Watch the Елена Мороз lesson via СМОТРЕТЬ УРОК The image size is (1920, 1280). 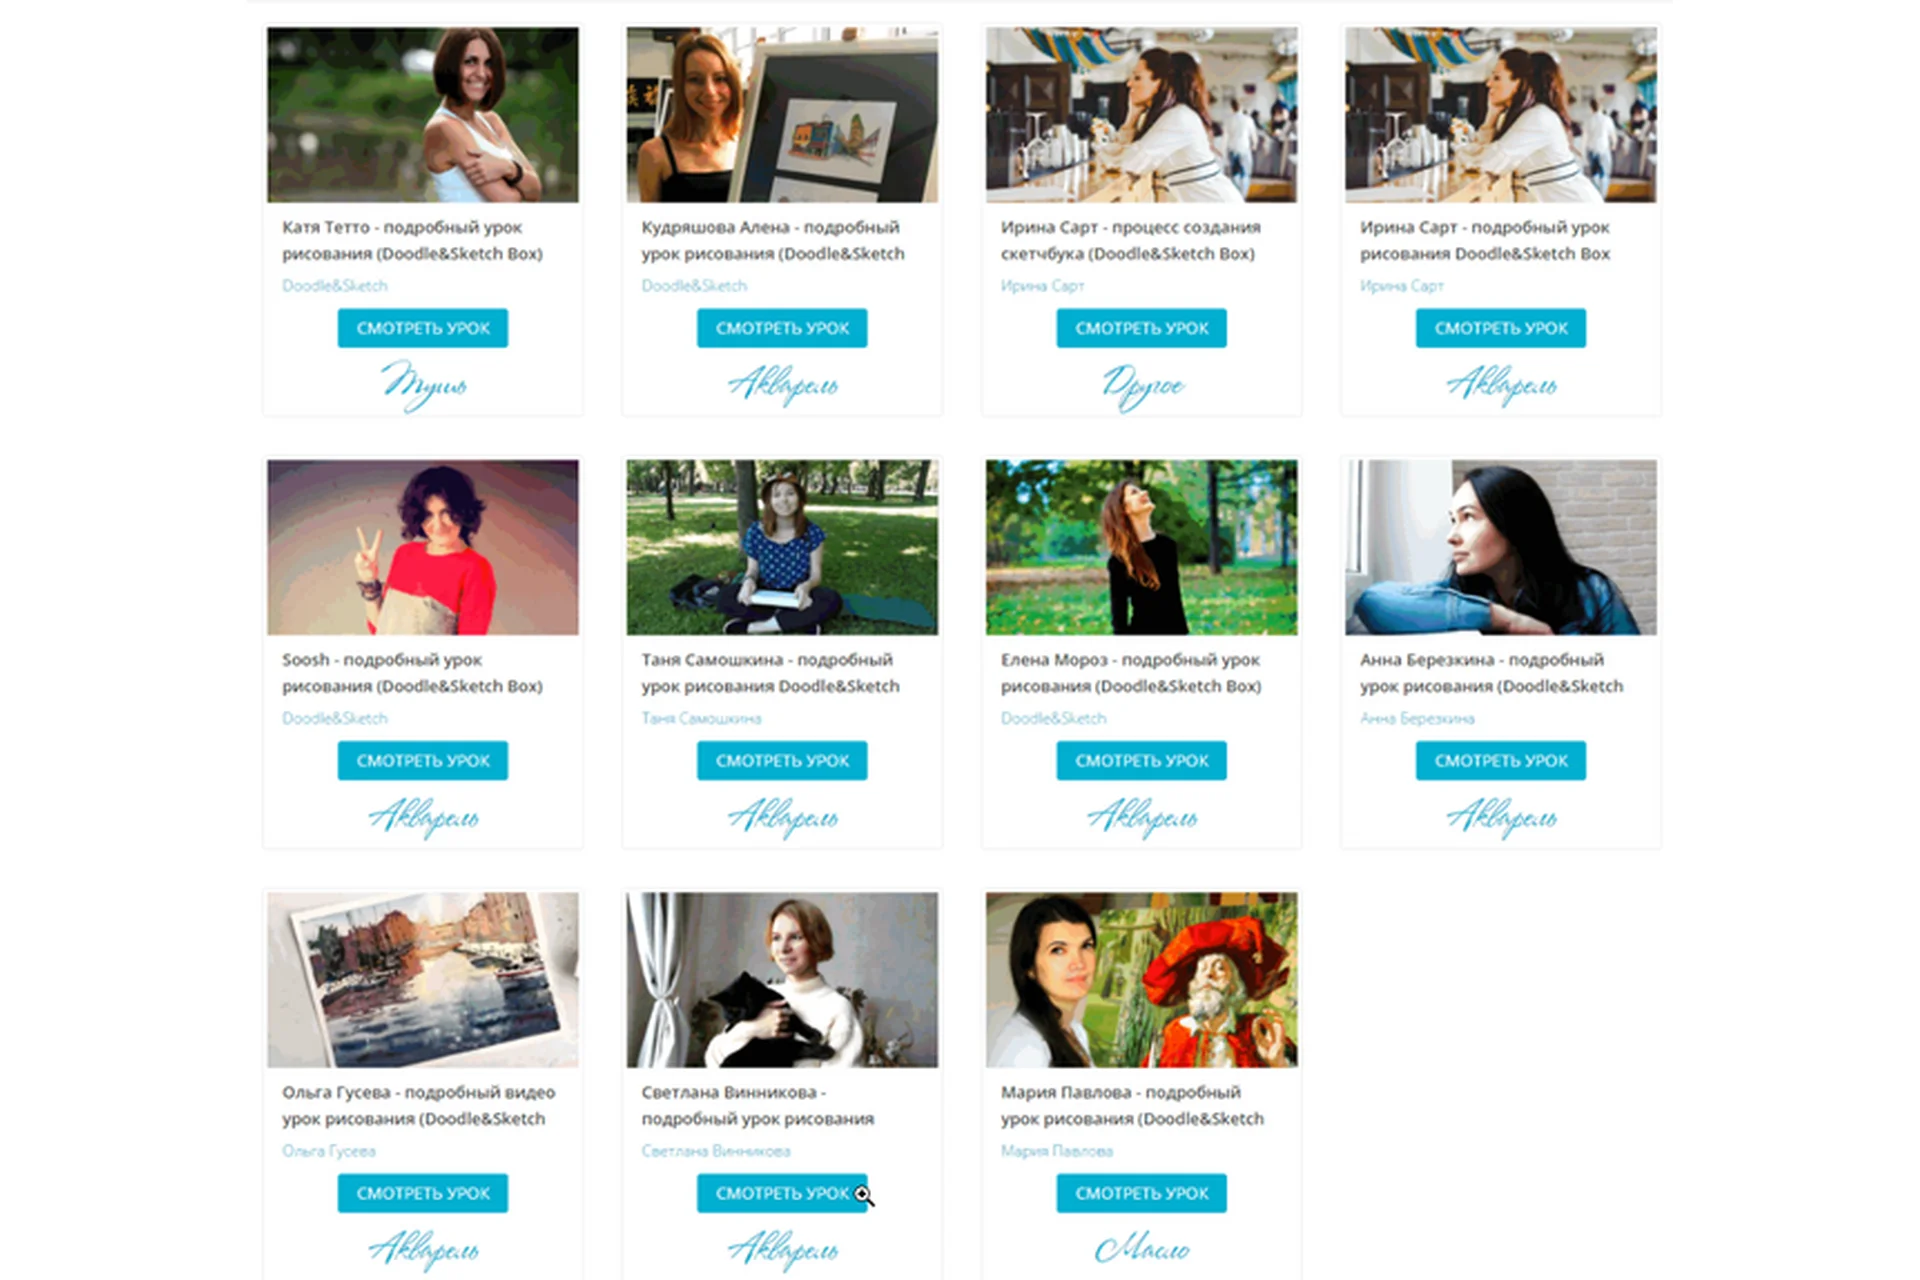click(1141, 760)
